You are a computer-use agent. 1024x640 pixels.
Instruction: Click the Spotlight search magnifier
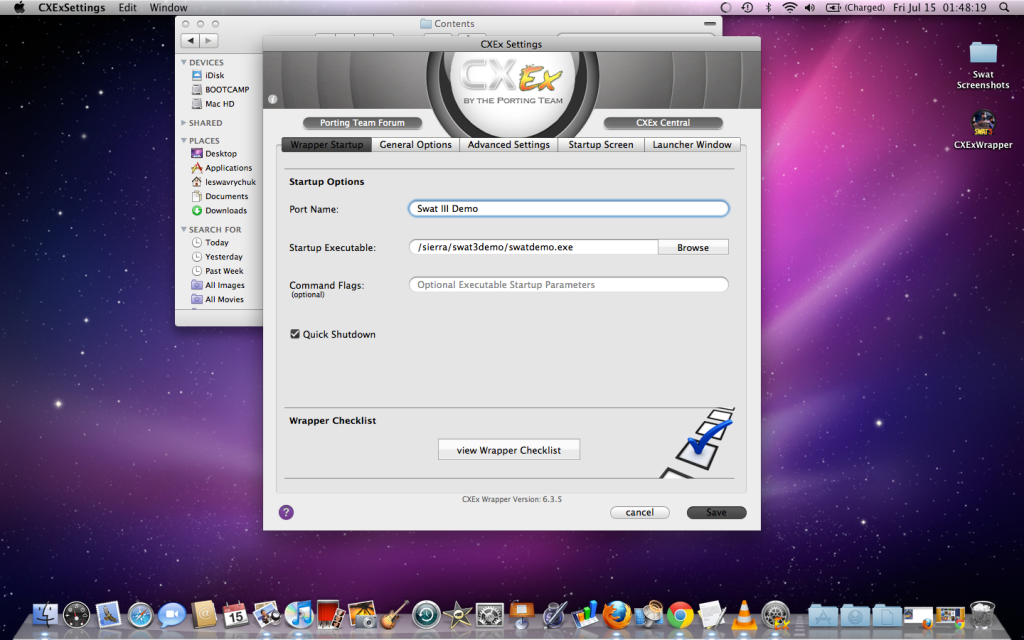1004,8
